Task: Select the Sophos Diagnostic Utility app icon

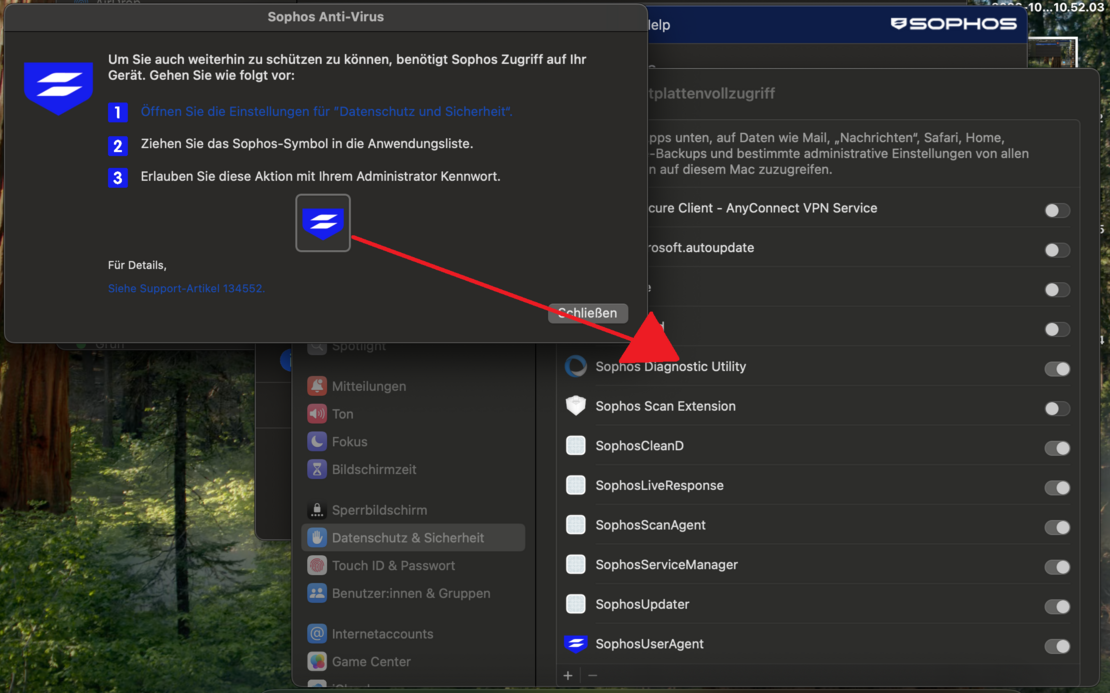Action: tap(576, 366)
